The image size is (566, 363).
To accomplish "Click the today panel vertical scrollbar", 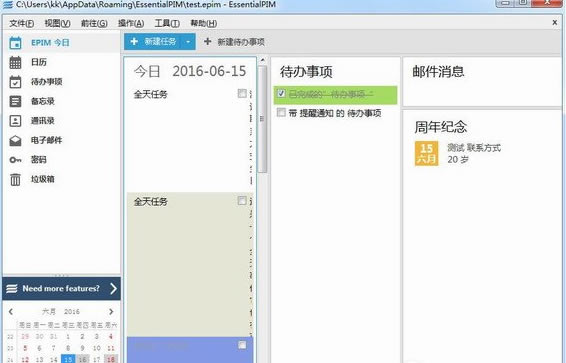I will 263,119.
